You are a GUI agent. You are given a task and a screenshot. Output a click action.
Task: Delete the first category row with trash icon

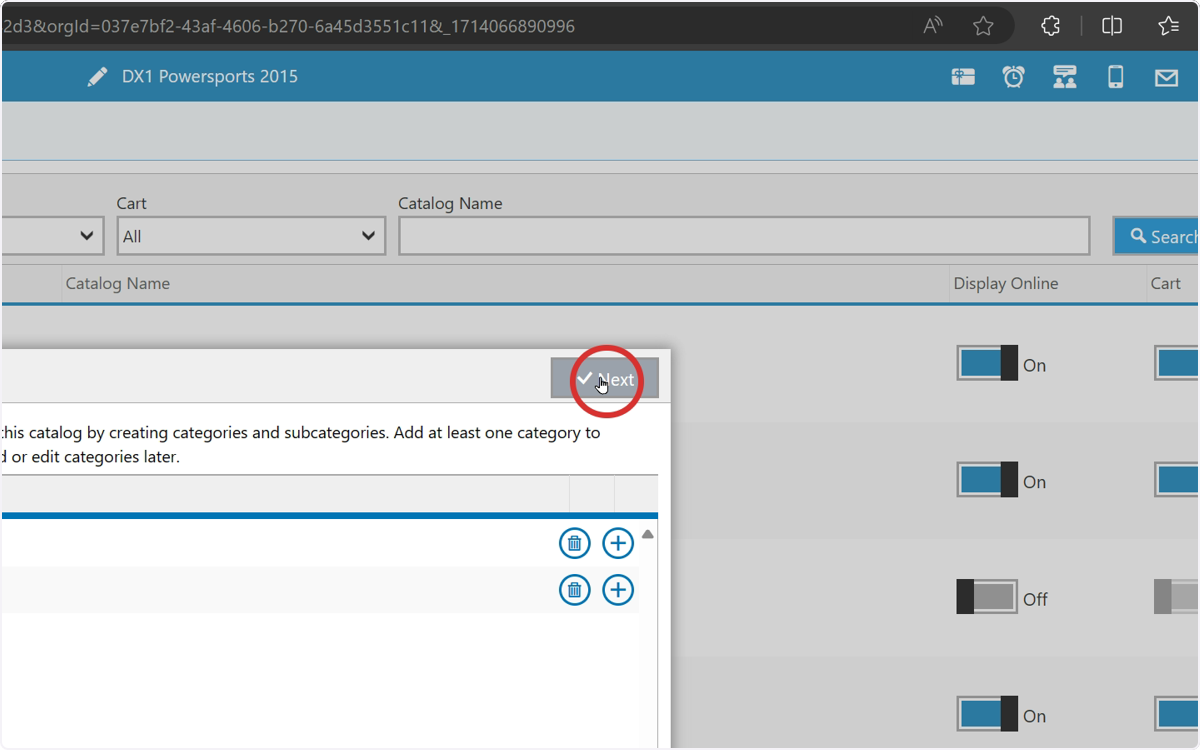coord(574,543)
